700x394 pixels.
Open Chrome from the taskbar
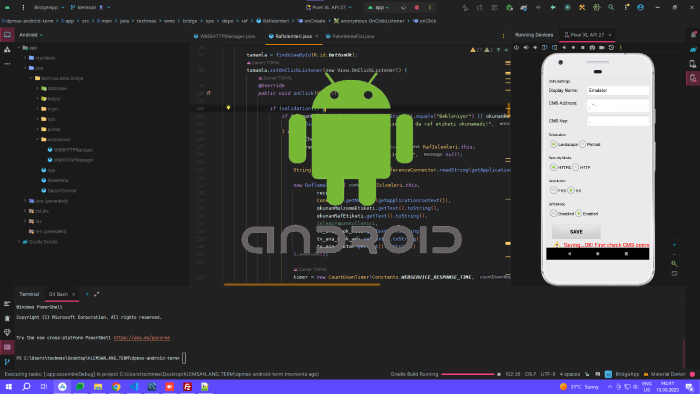tap(116, 386)
